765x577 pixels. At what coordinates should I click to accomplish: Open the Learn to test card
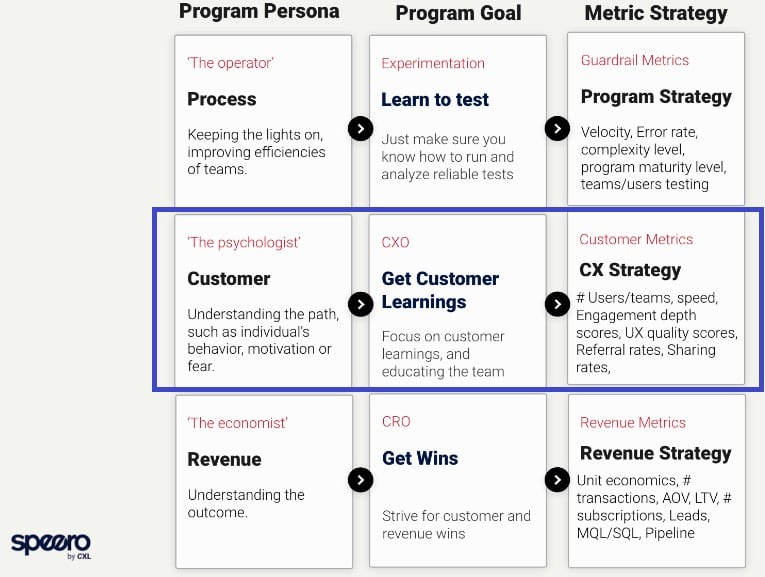[x=458, y=120]
